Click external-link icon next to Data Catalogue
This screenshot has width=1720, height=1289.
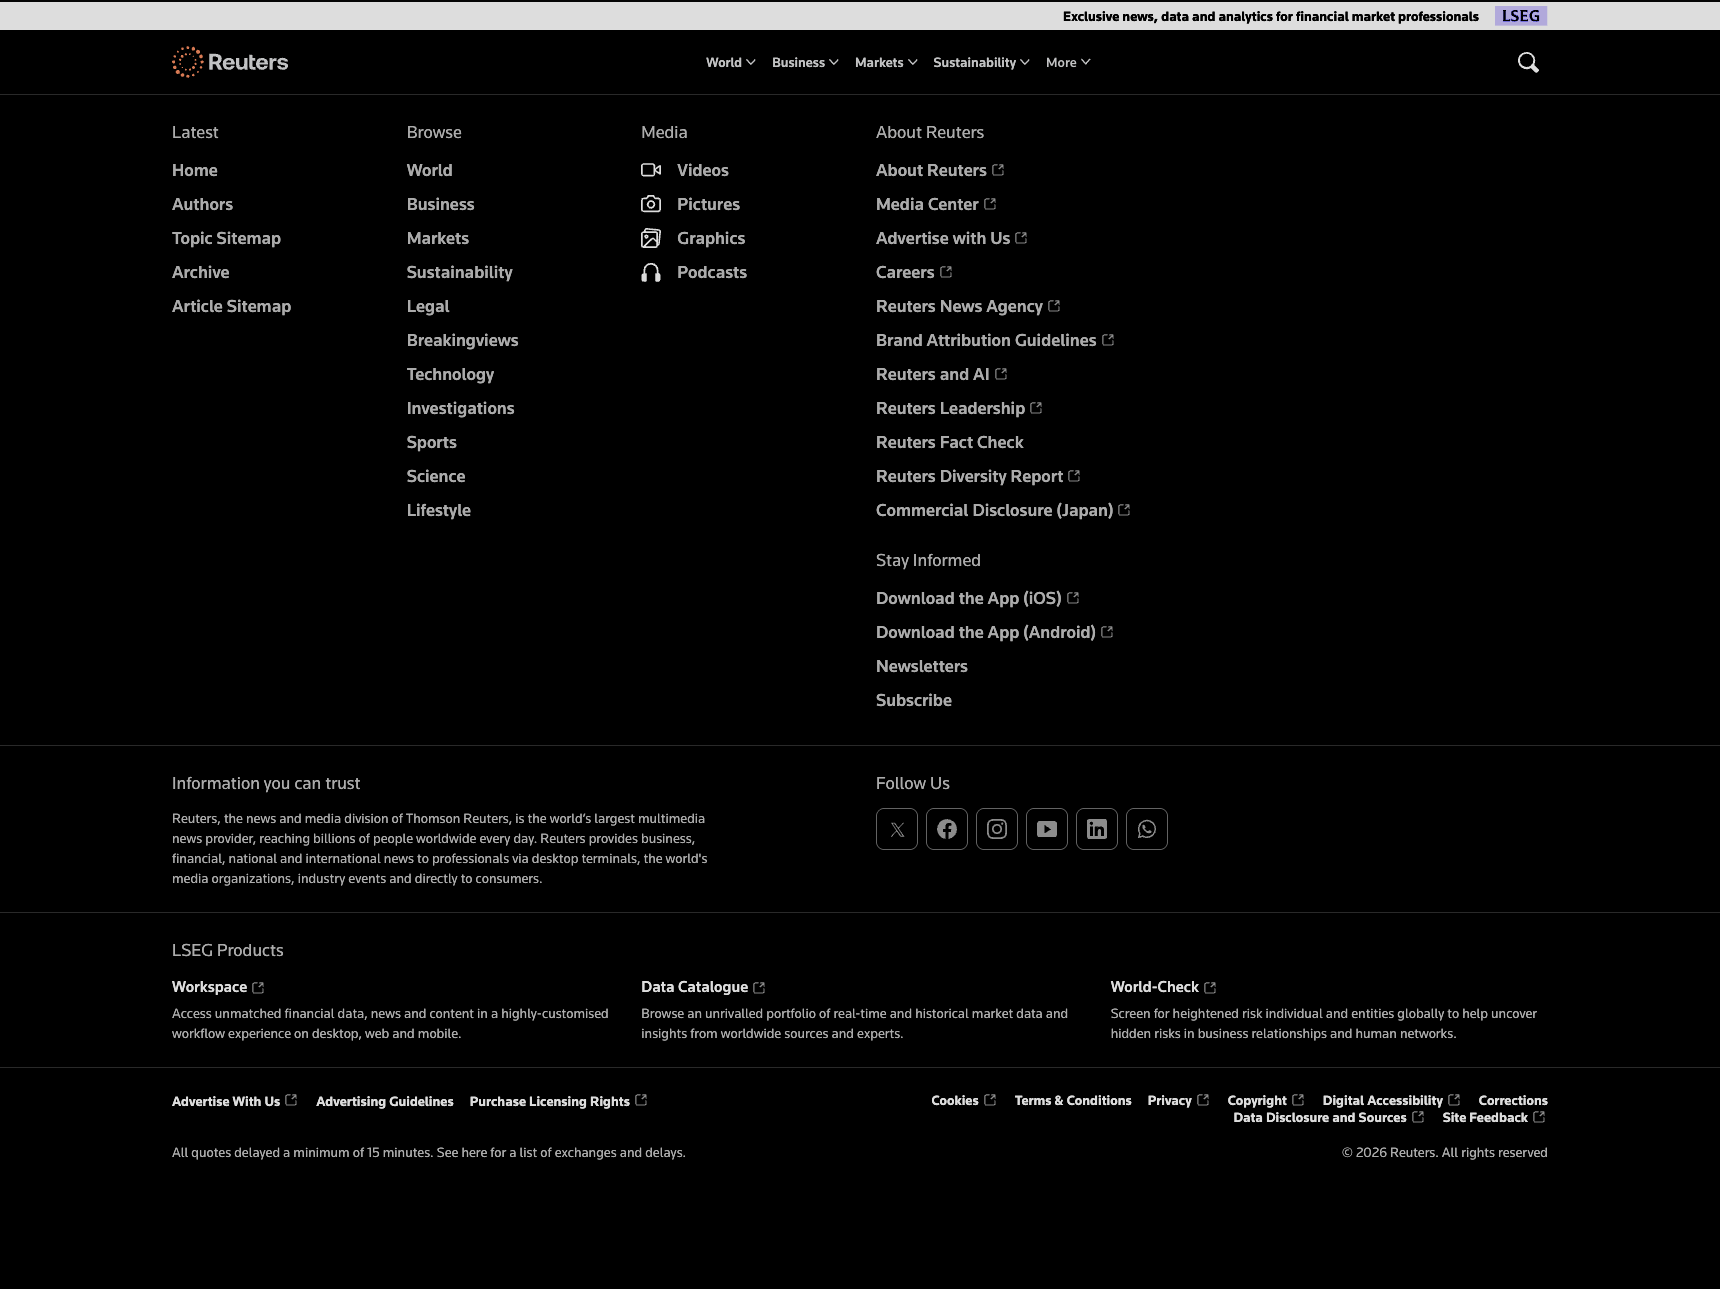(x=759, y=988)
